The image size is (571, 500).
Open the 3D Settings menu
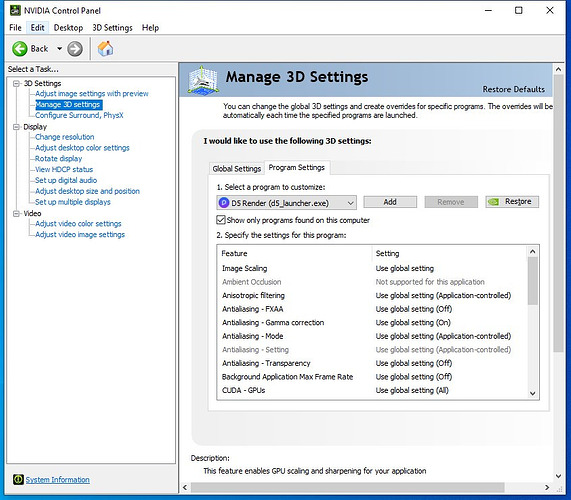[112, 28]
